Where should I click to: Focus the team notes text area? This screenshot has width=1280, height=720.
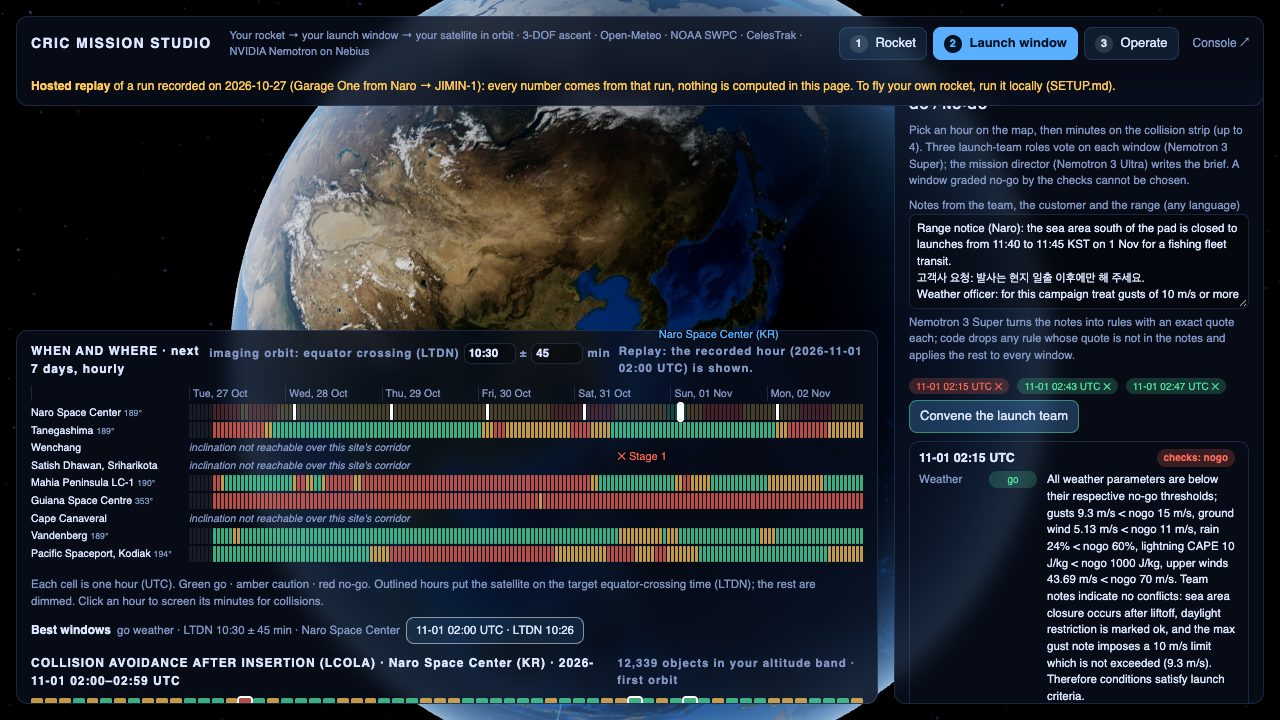1078,261
